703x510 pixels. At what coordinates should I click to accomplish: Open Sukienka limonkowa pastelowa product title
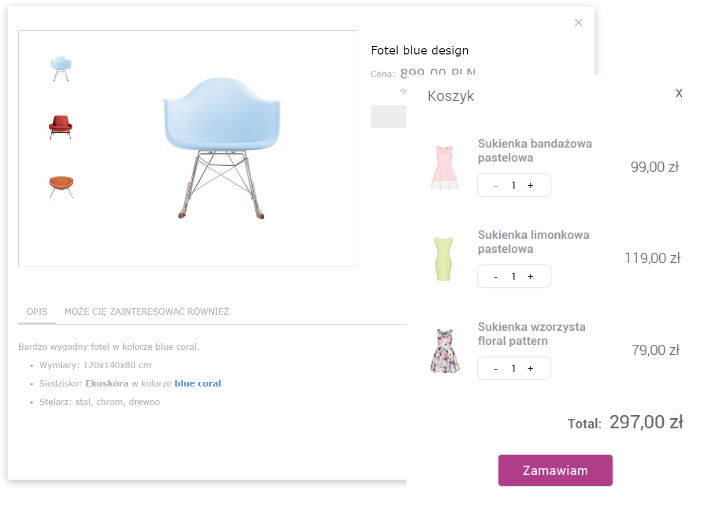coord(531,242)
